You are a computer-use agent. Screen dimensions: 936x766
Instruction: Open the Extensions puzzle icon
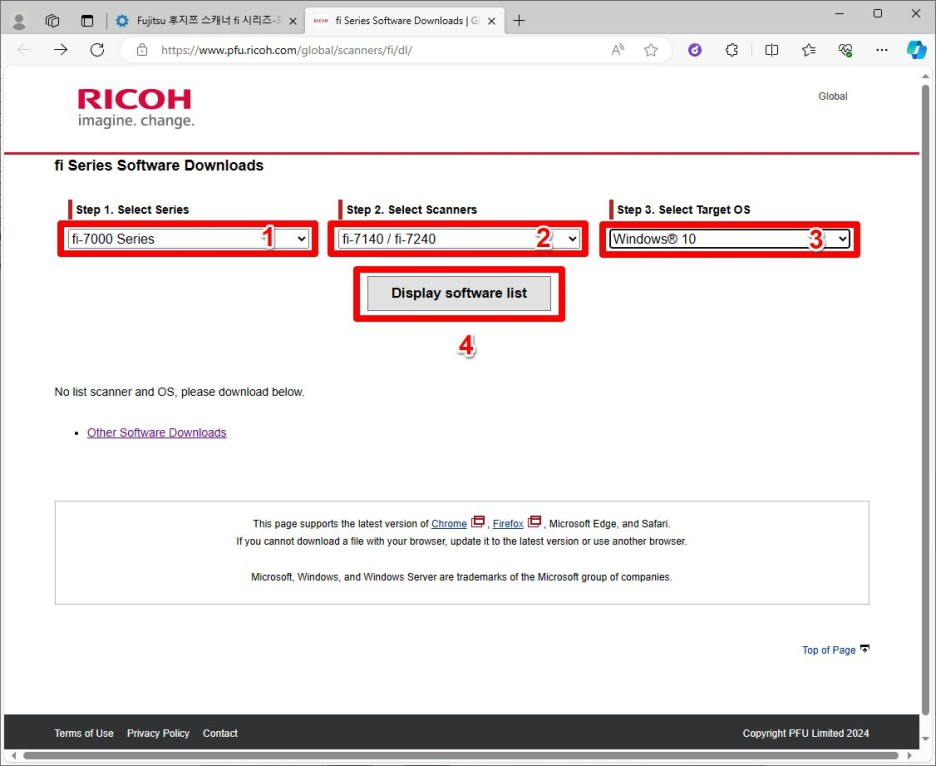[x=732, y=50]
